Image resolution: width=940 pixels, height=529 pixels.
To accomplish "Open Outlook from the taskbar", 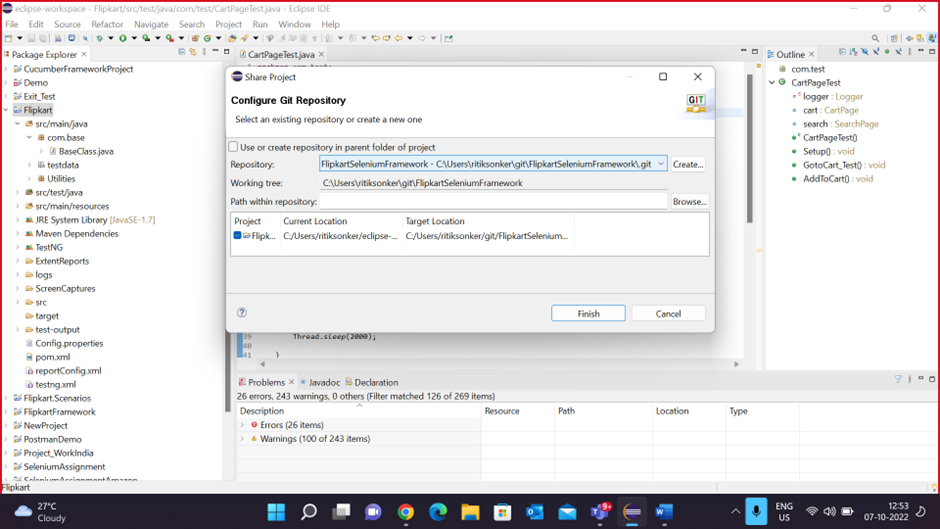I will tap(535, 512).
